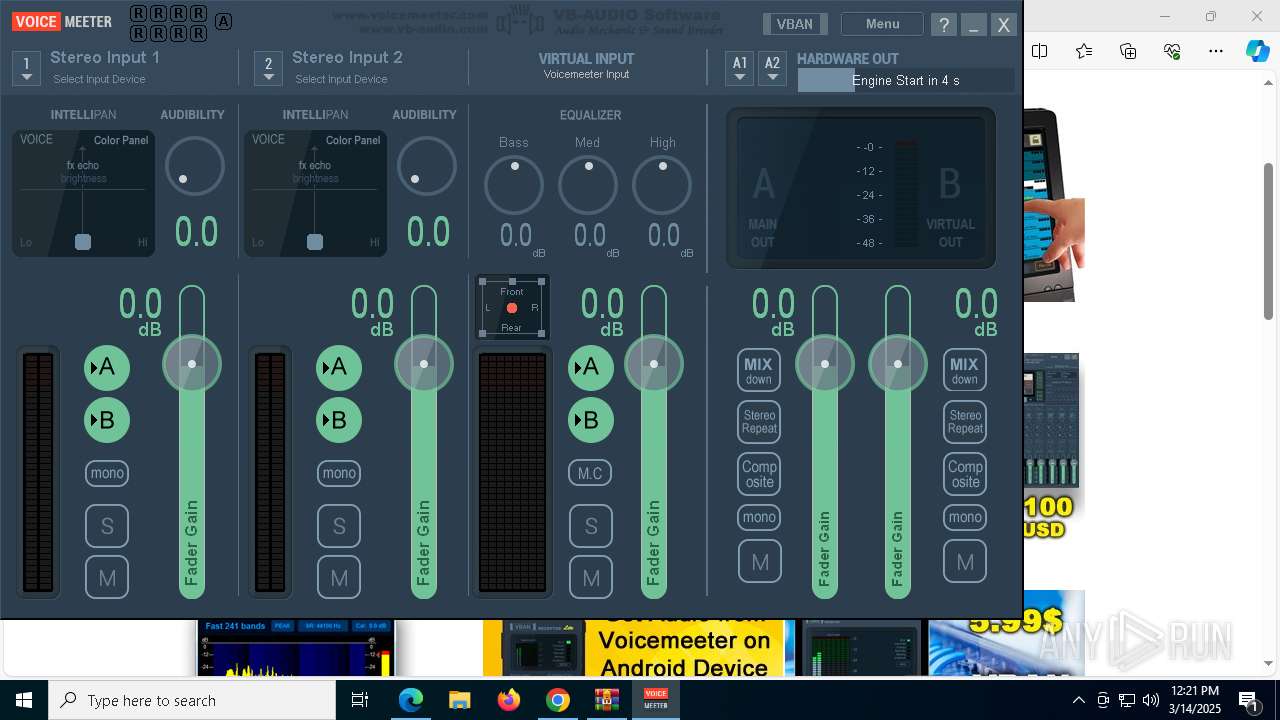Mute main out A bus

759,562
